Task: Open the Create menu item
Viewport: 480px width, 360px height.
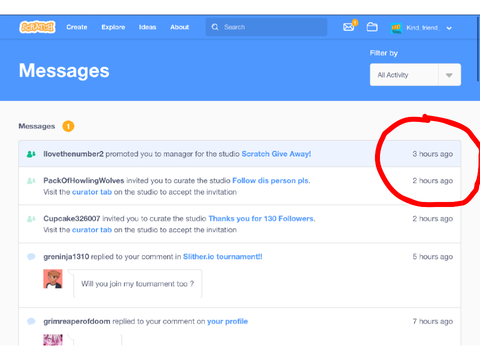Action: [x=77, y=27]
